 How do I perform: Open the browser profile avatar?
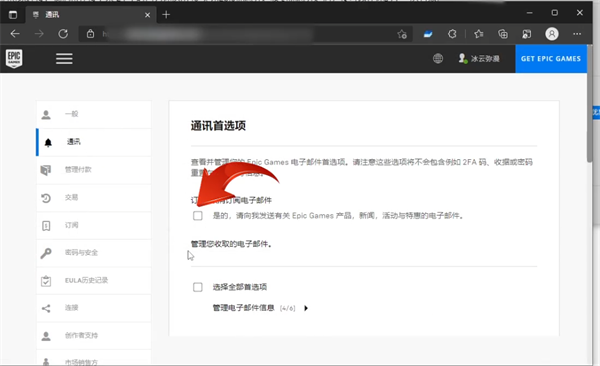(x=552, y=34)
